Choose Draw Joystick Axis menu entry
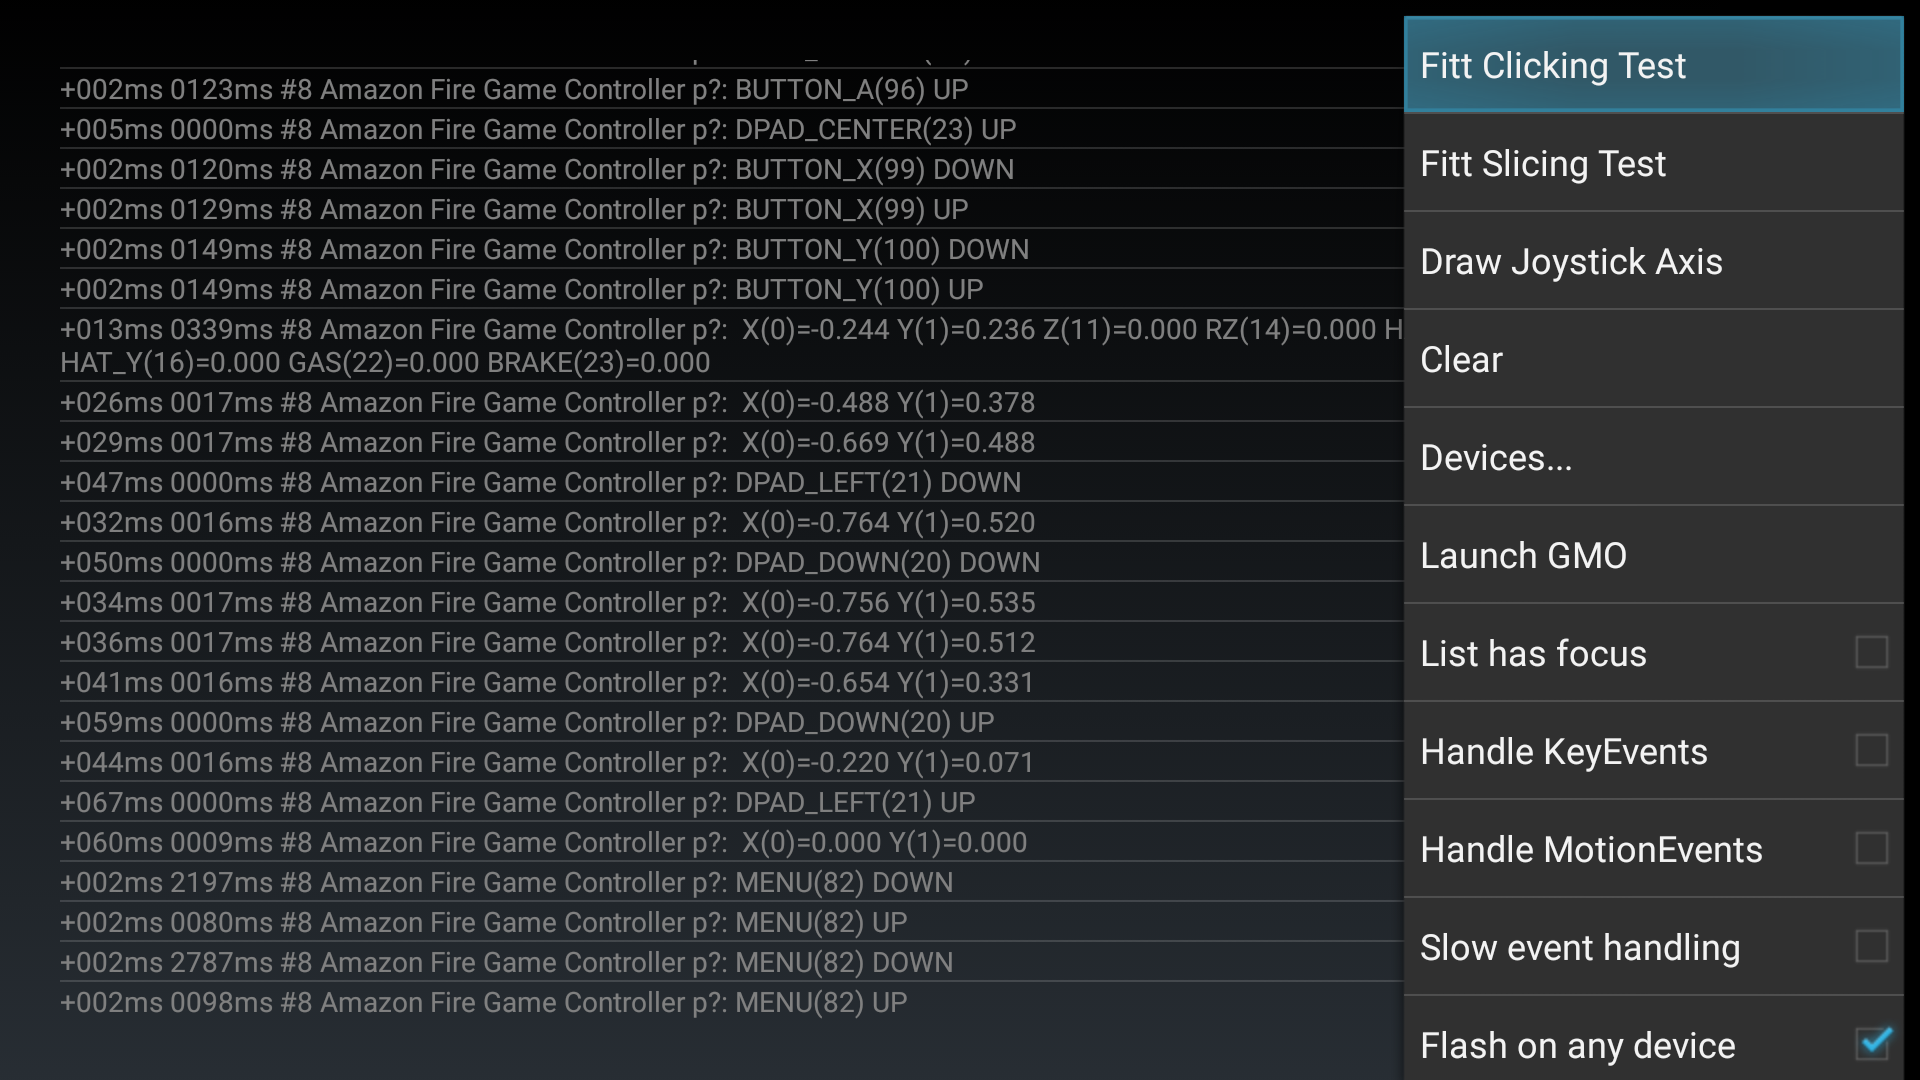1920x1080 pixels. [1652, 262]
